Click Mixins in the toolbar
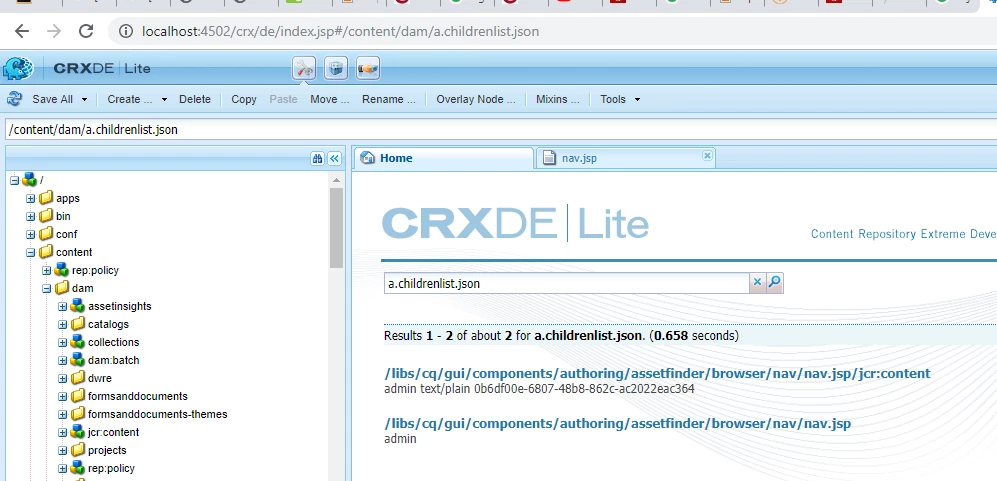 (558, 99)
